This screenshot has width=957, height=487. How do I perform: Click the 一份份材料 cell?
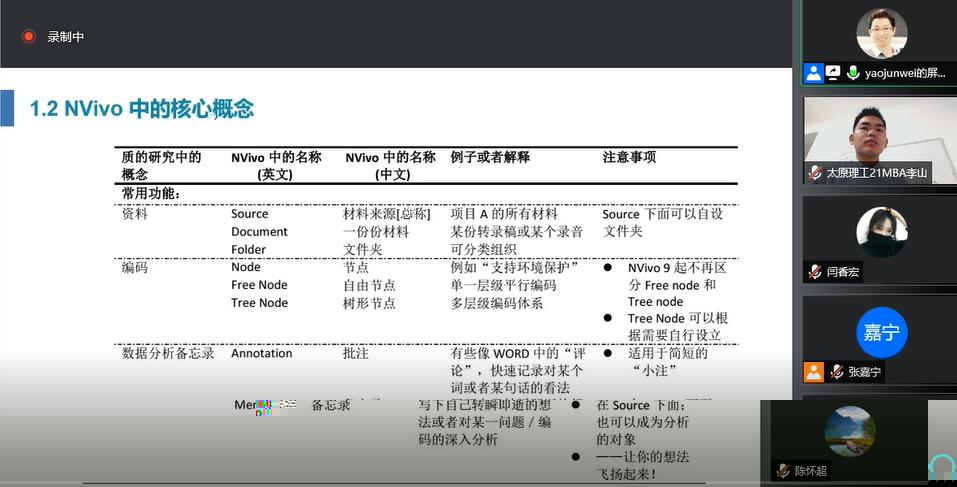tap(375, 232)
